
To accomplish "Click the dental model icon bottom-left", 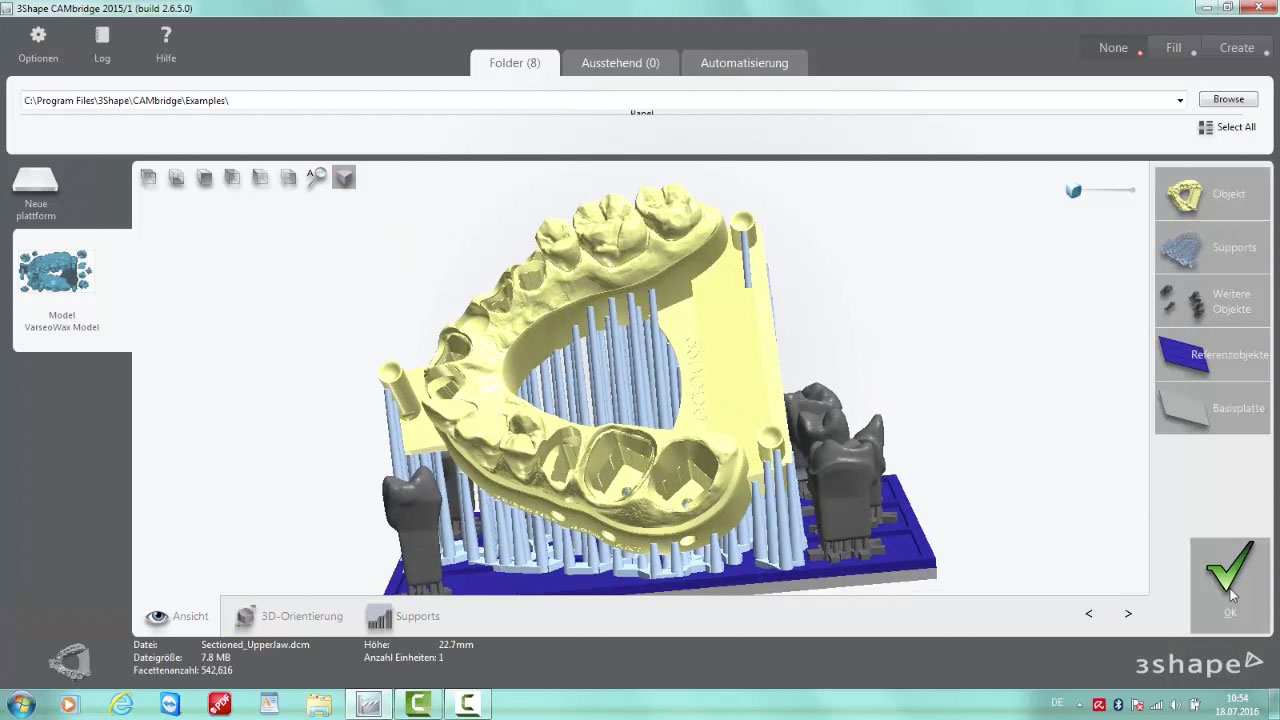I will click(70, 660).
